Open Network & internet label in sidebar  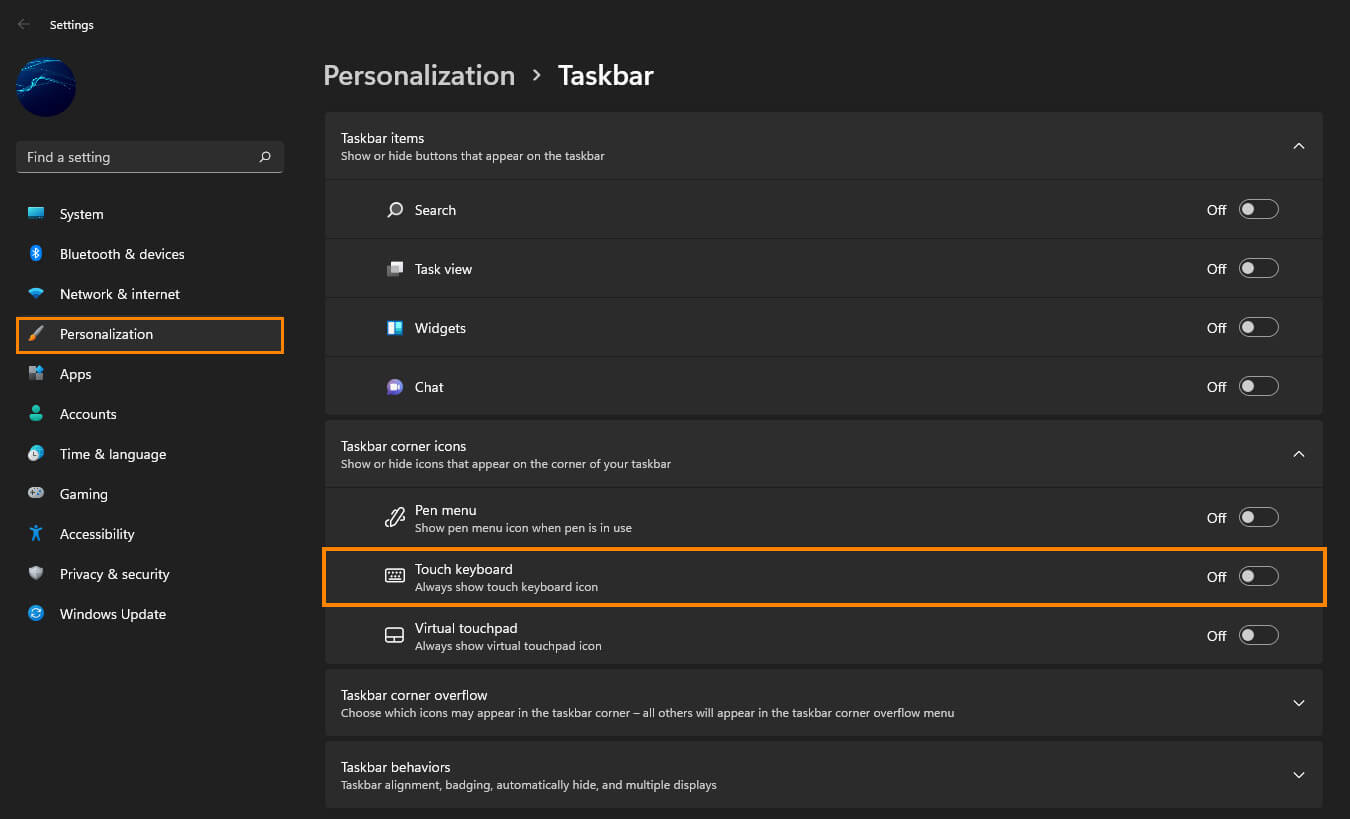120,294
